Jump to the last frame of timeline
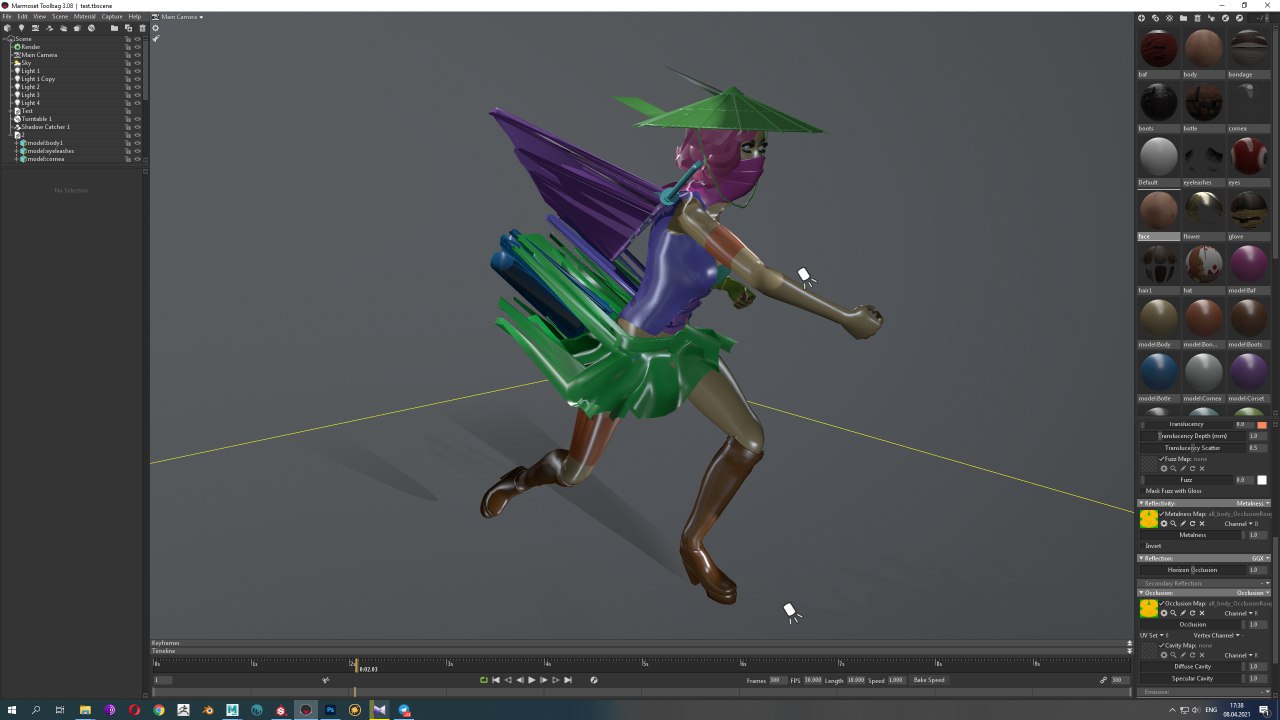 pyautogui.click(x=568, y=680)
